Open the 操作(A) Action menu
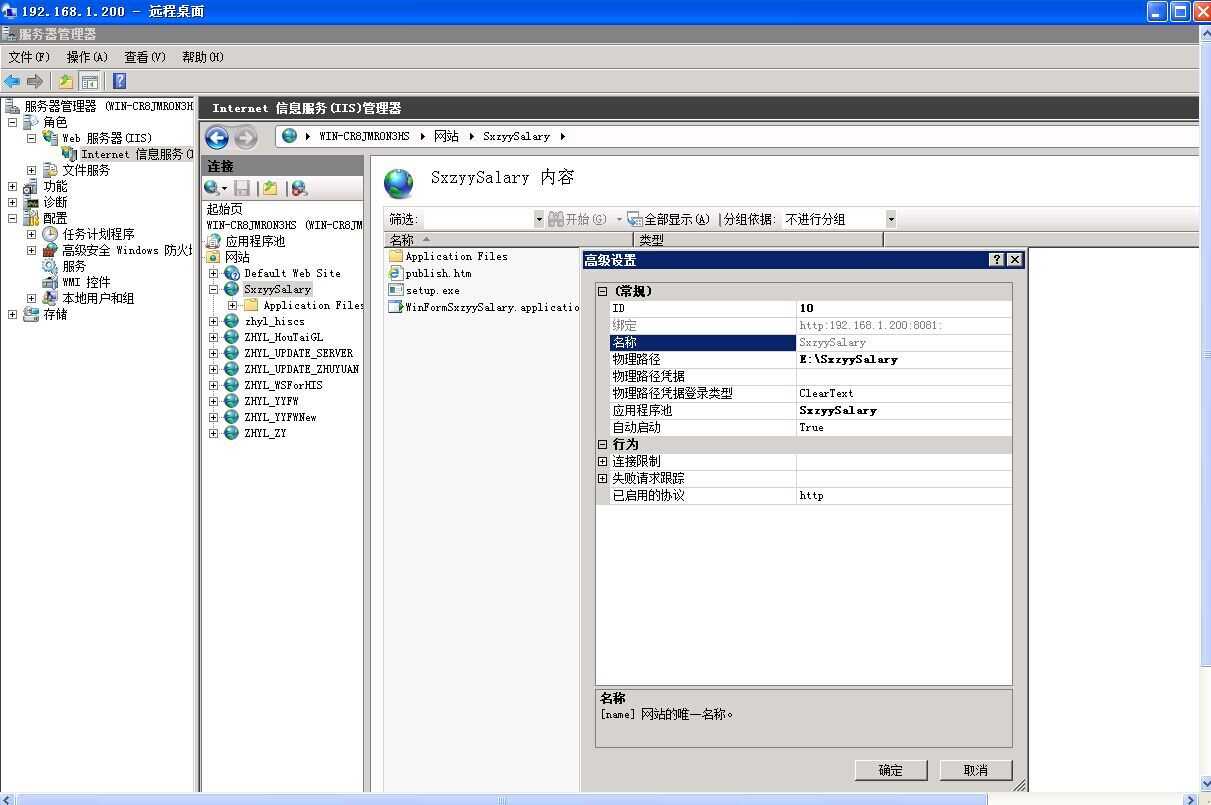This screenshot has width=1211, height=805. (87, 57)
